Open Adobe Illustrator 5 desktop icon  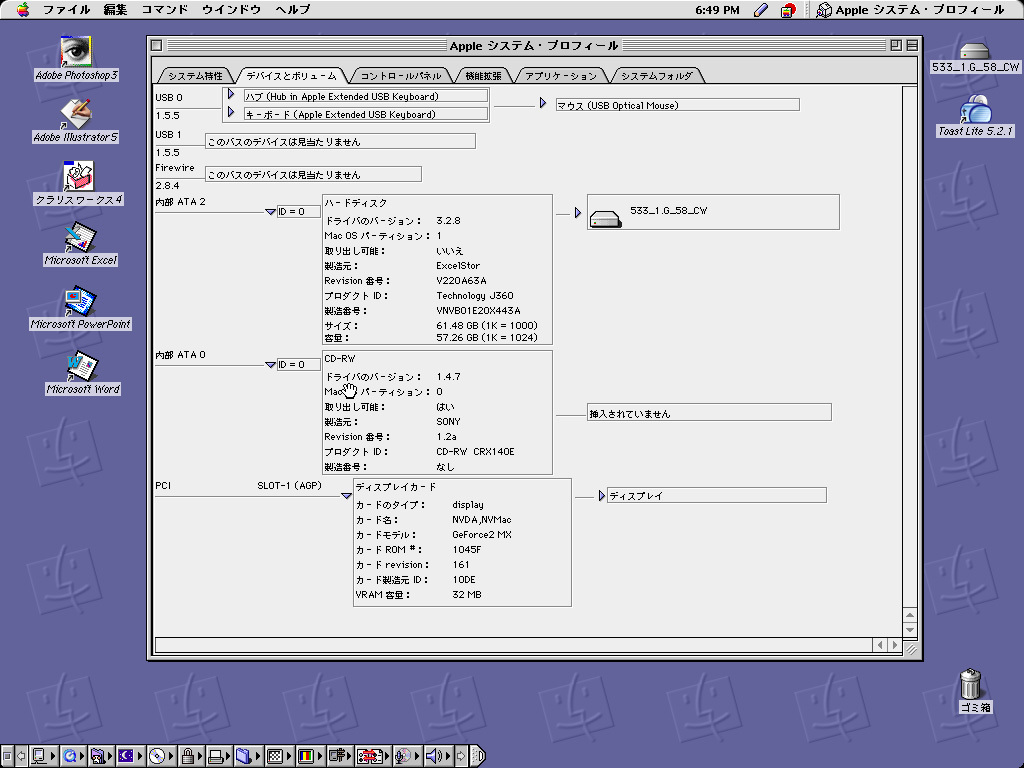[x=76, y=114]
